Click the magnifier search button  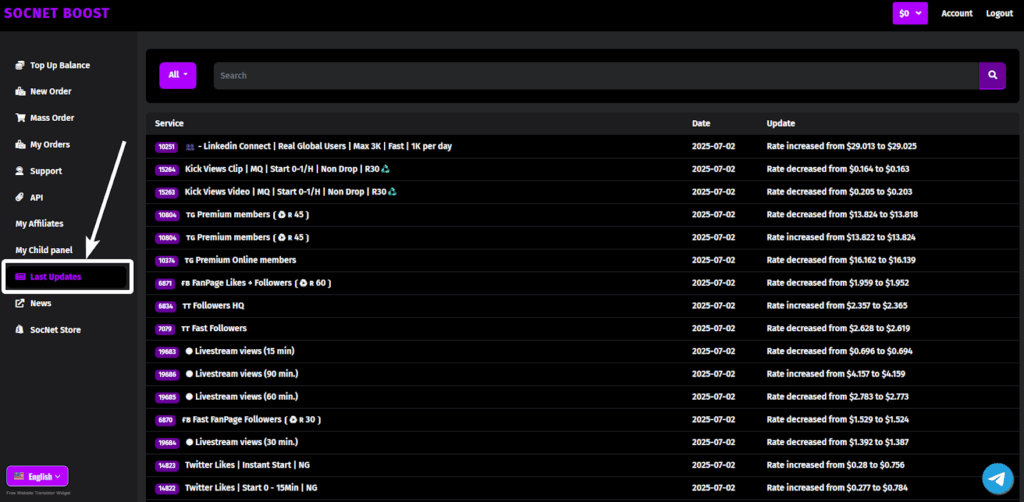tap(992, 75)
